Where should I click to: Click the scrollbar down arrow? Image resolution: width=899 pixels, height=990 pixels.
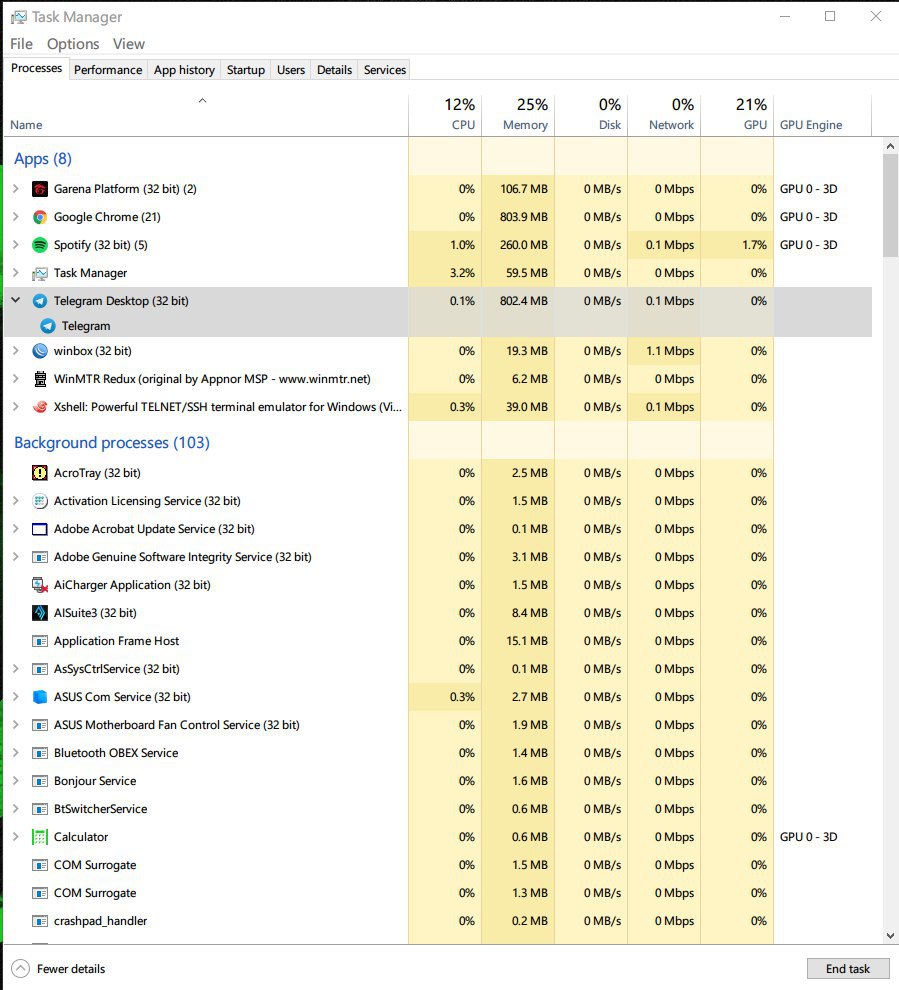click(x=891, y=935)
